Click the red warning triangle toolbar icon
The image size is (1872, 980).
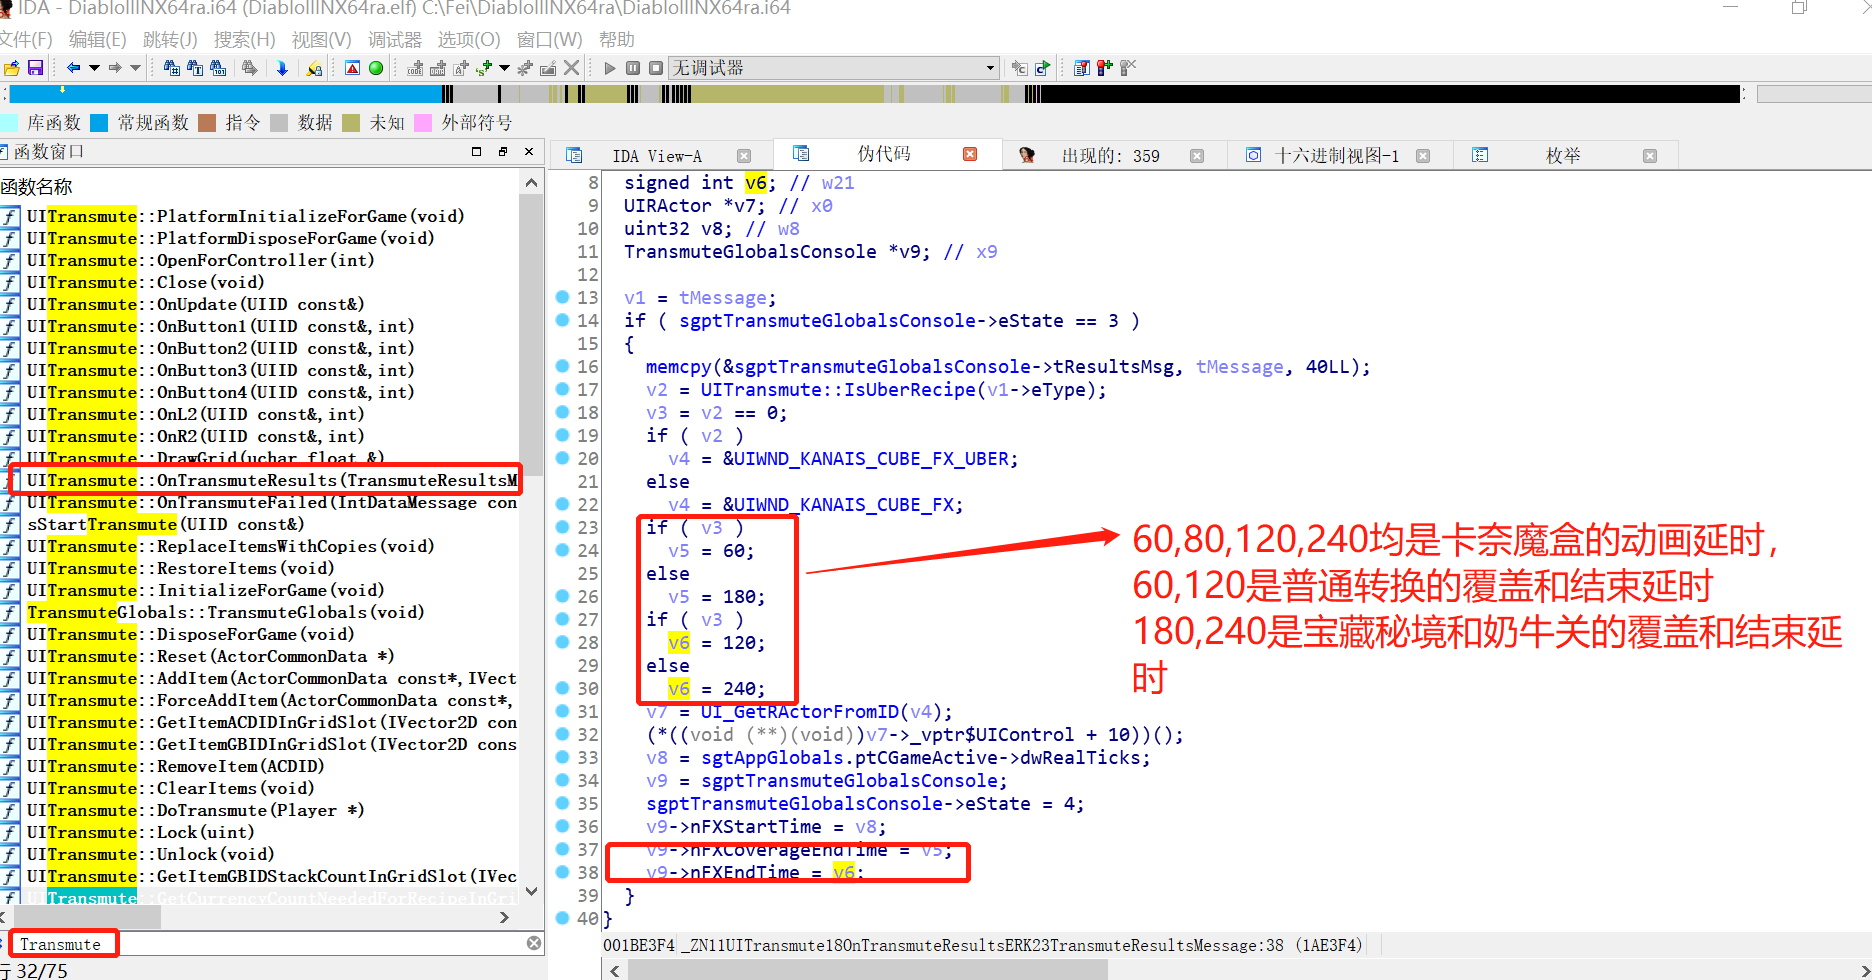pyautogui.click(x=352, y=68)
